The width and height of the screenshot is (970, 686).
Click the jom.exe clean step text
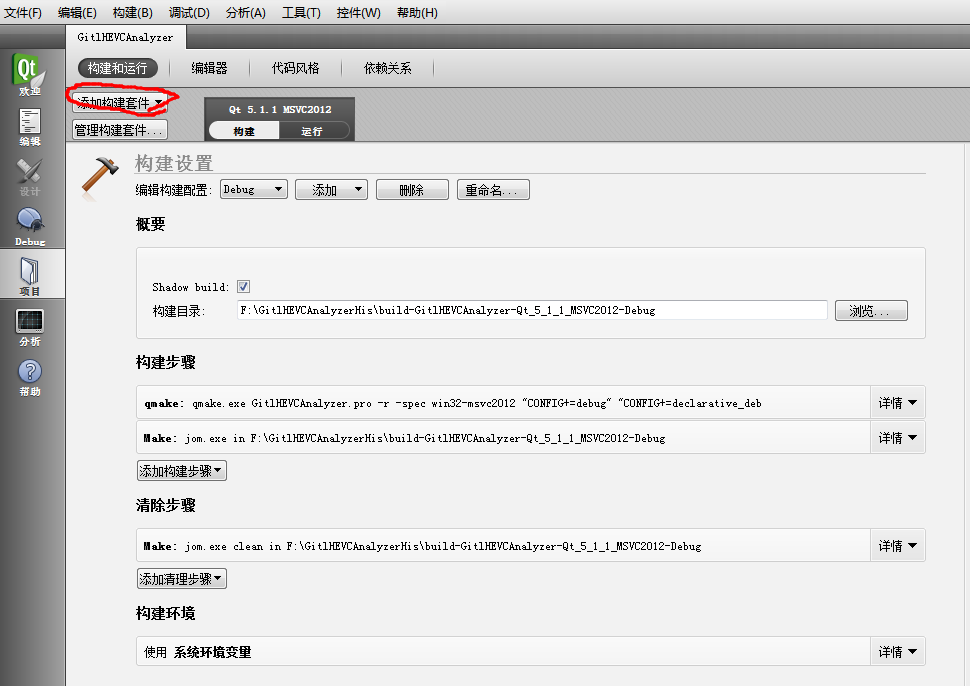pyautogui.click(x=423, y=546)
